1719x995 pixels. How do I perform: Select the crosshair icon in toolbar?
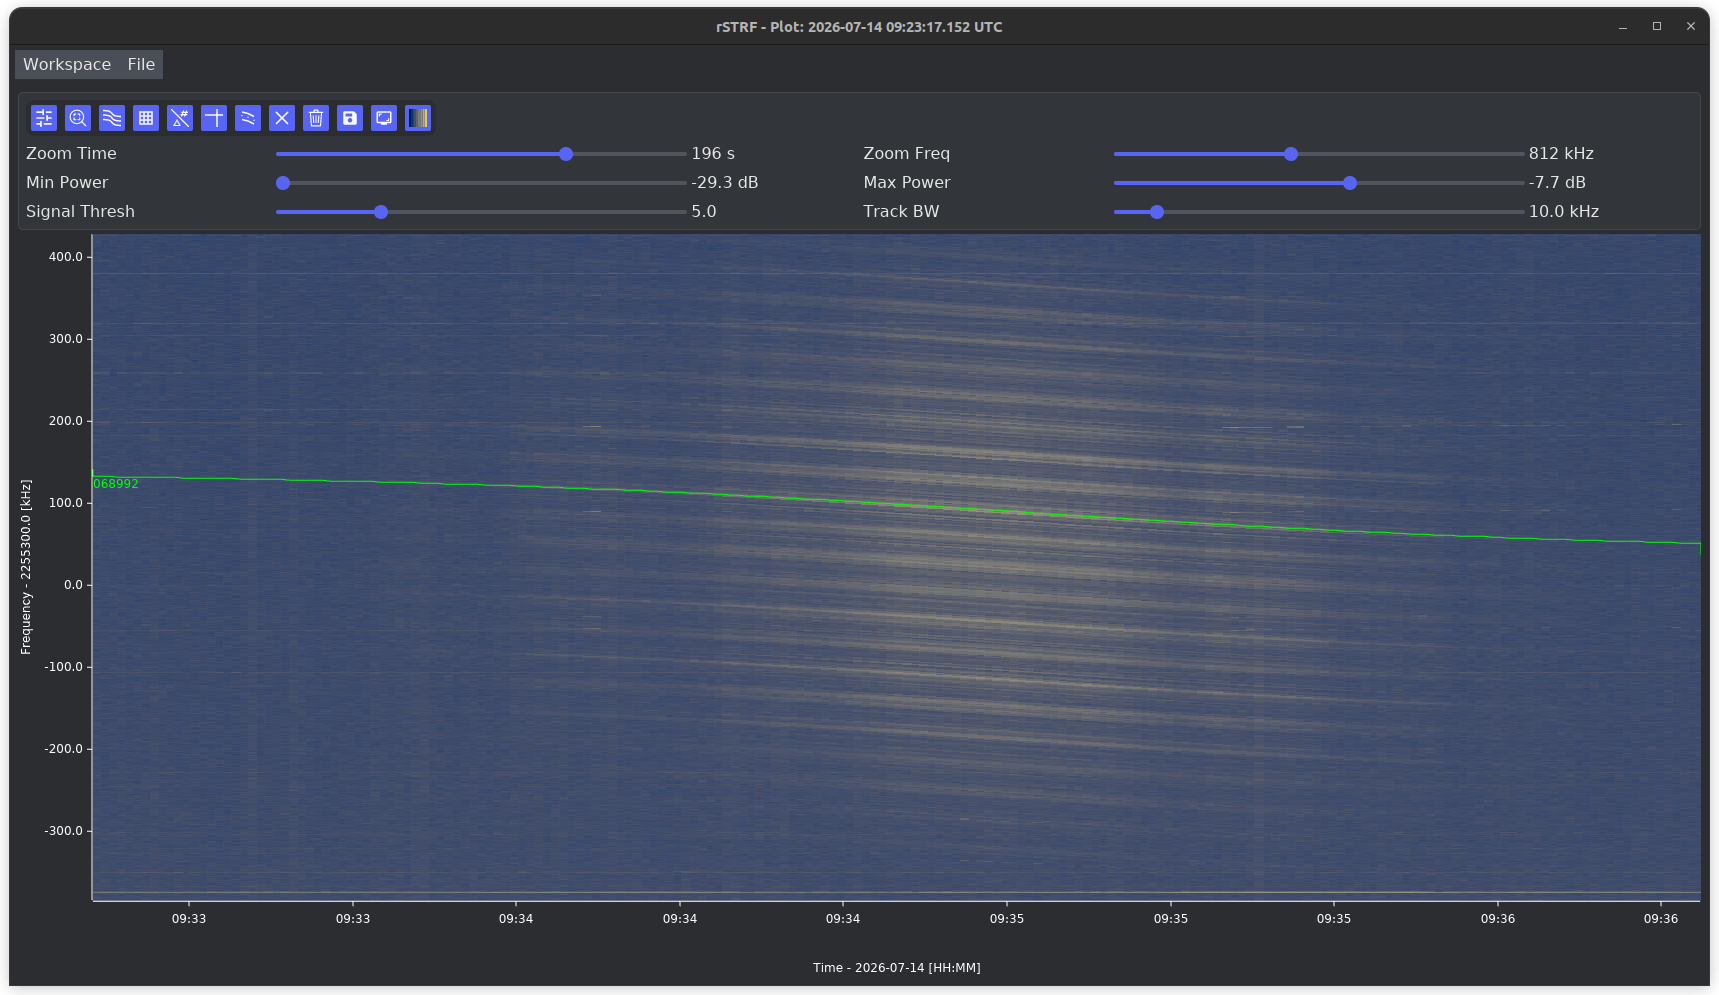[x=214, y=118]
